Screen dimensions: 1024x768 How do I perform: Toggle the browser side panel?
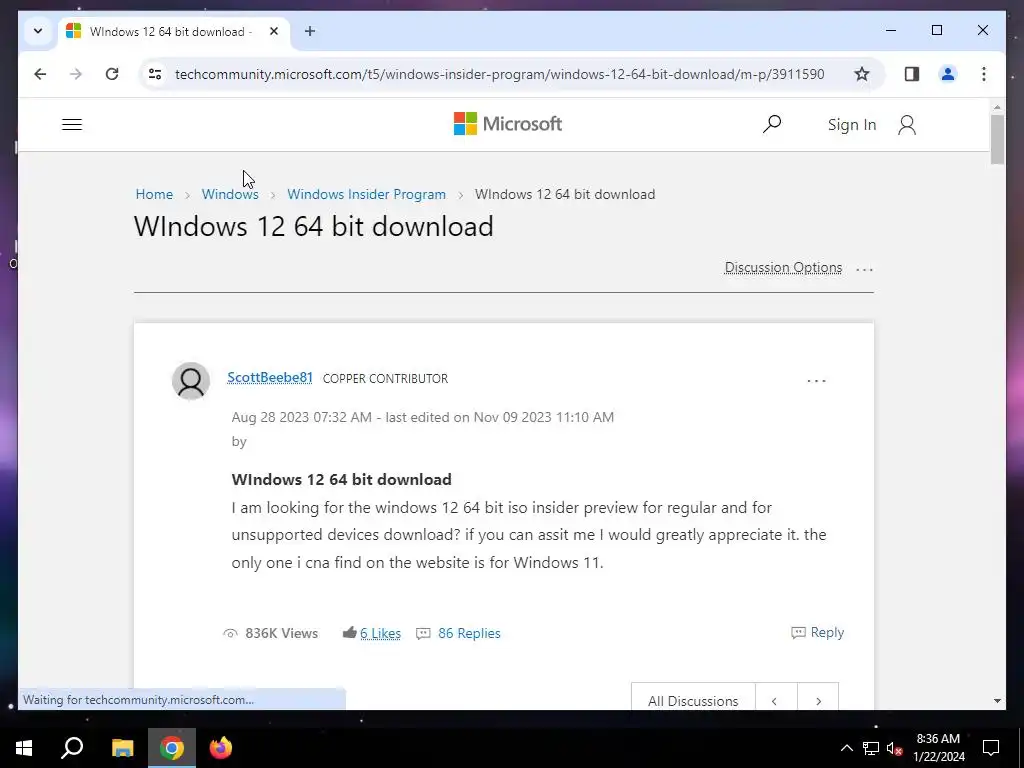pos(912,74)
